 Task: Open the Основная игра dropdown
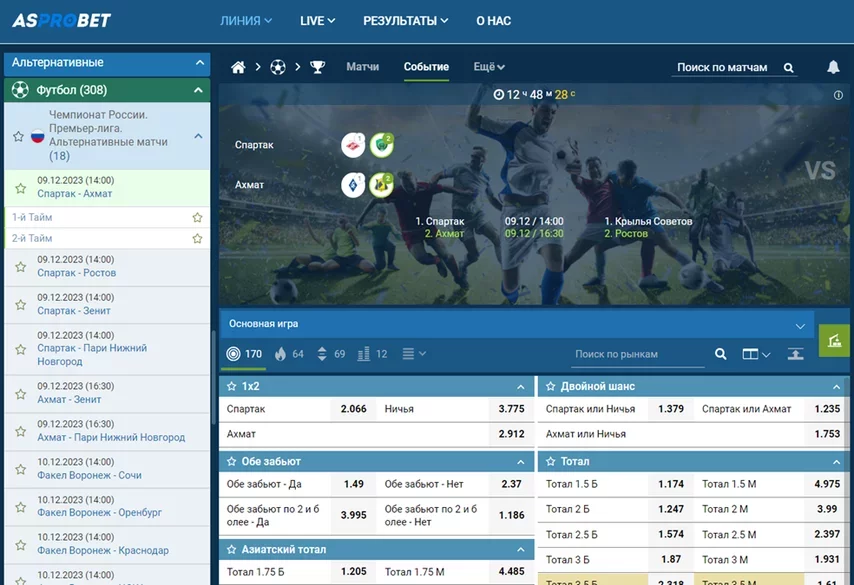(x=800, y=326)
